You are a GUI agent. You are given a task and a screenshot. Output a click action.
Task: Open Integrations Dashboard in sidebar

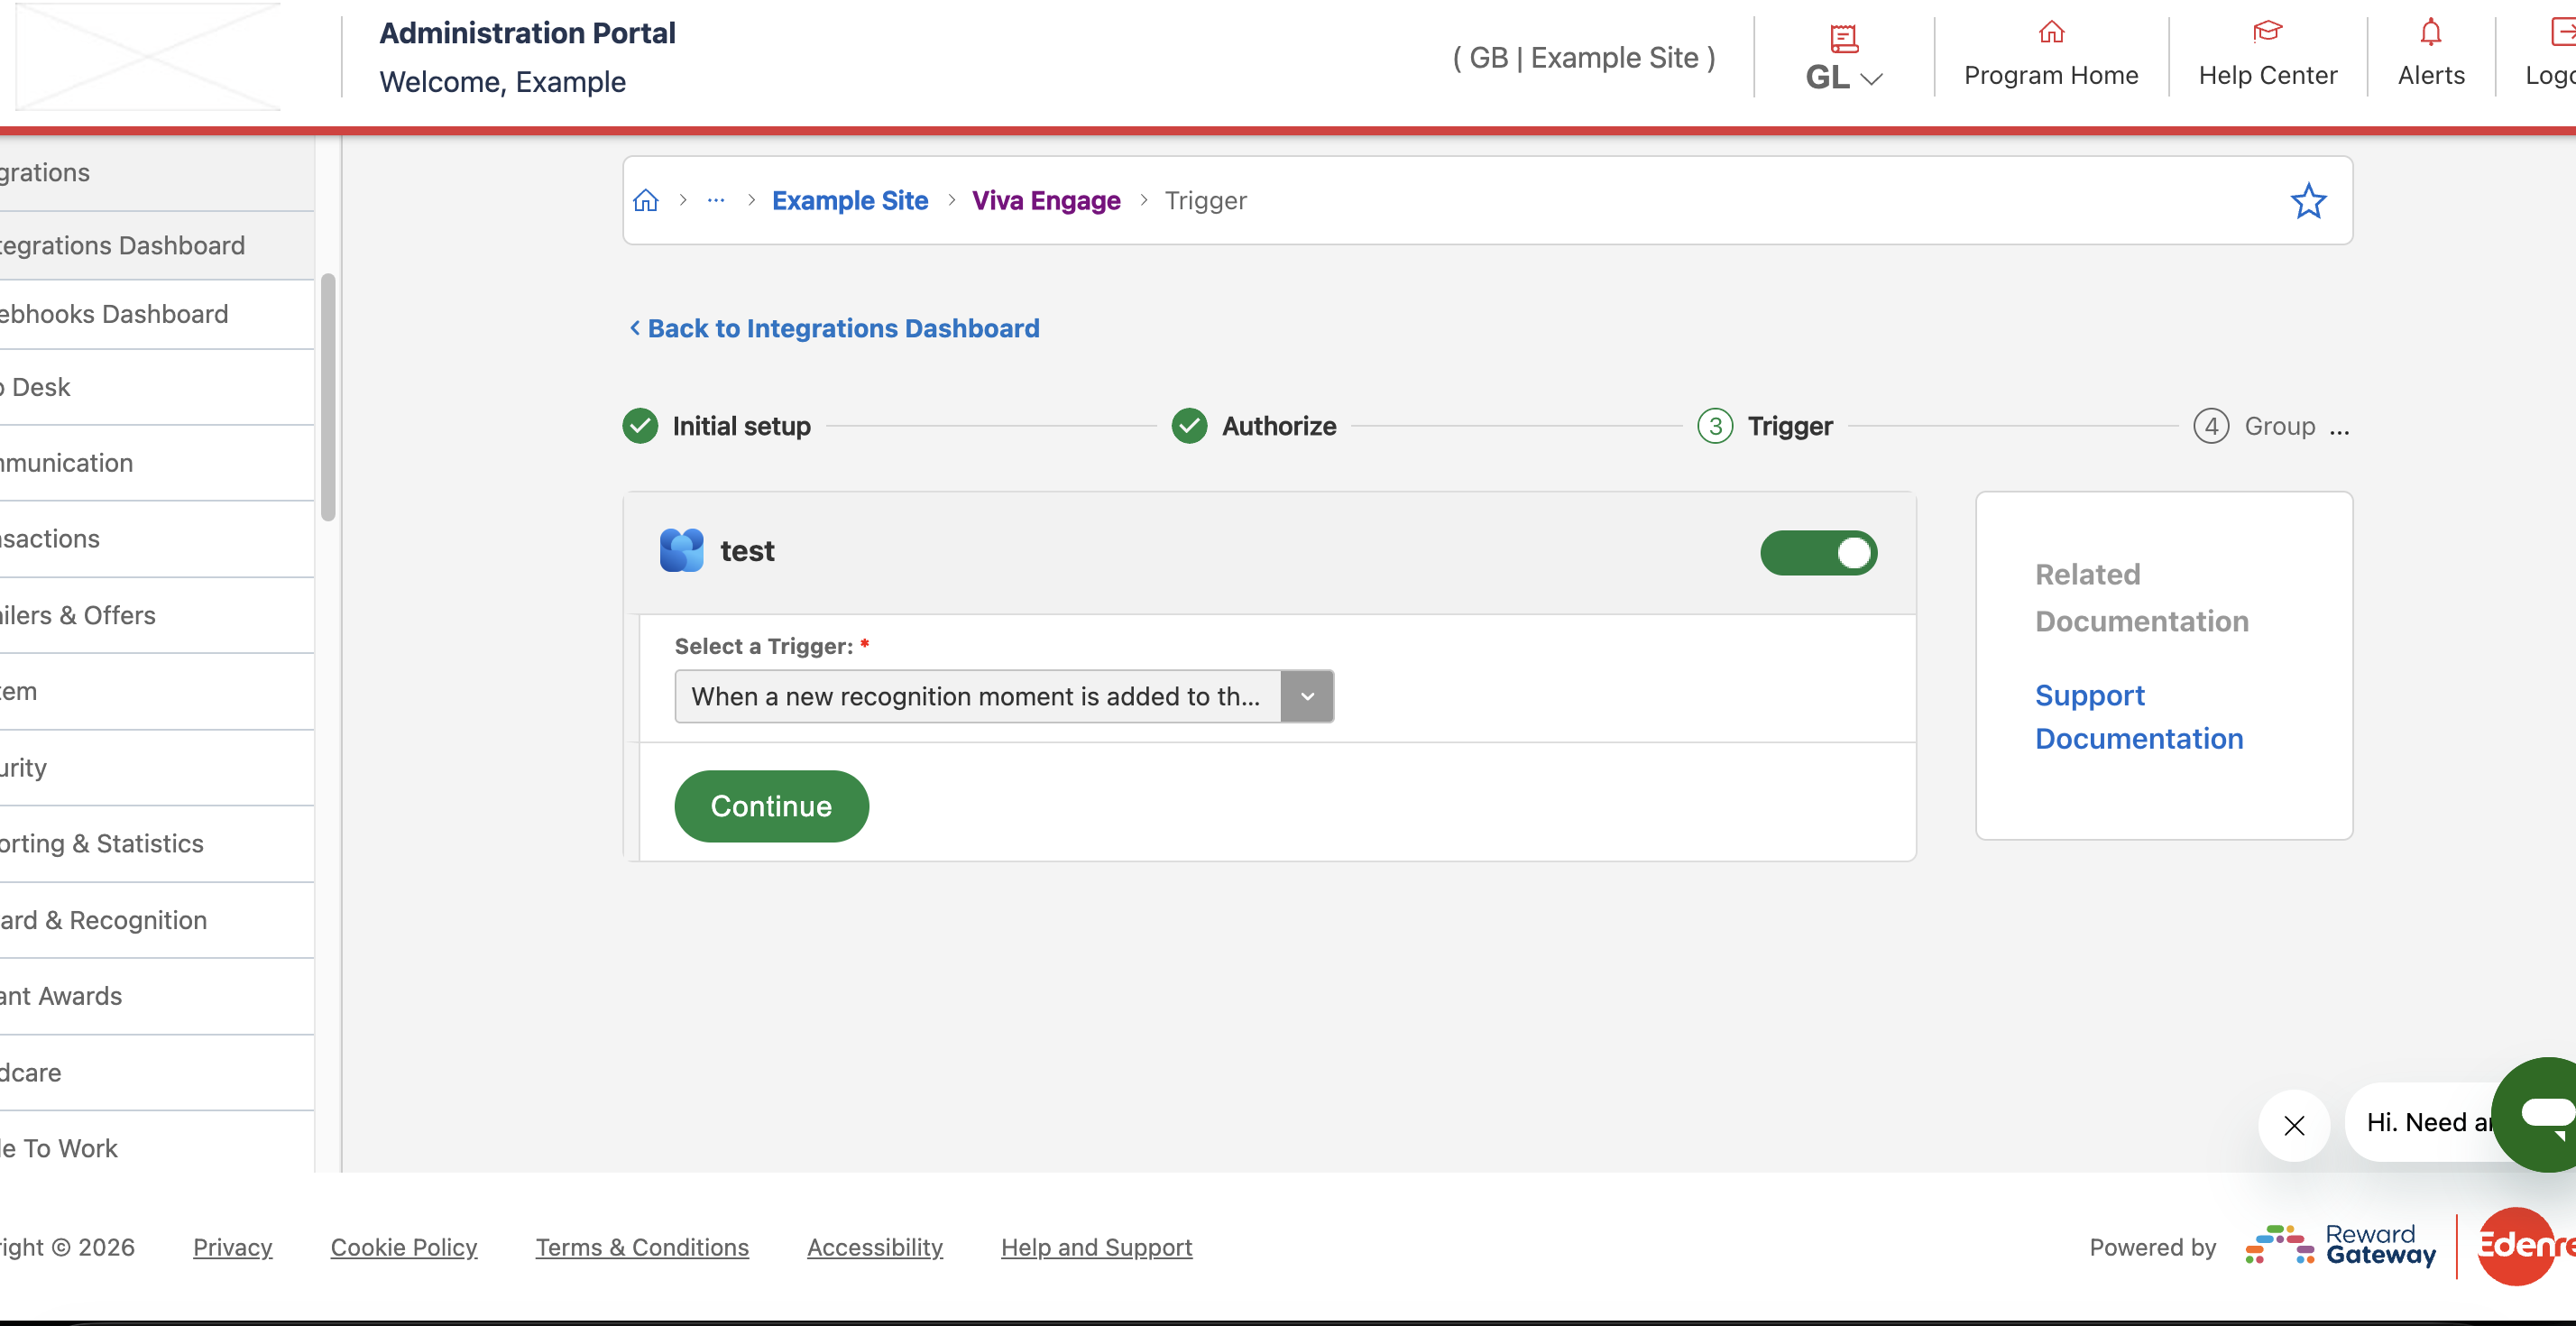point(157,245)
